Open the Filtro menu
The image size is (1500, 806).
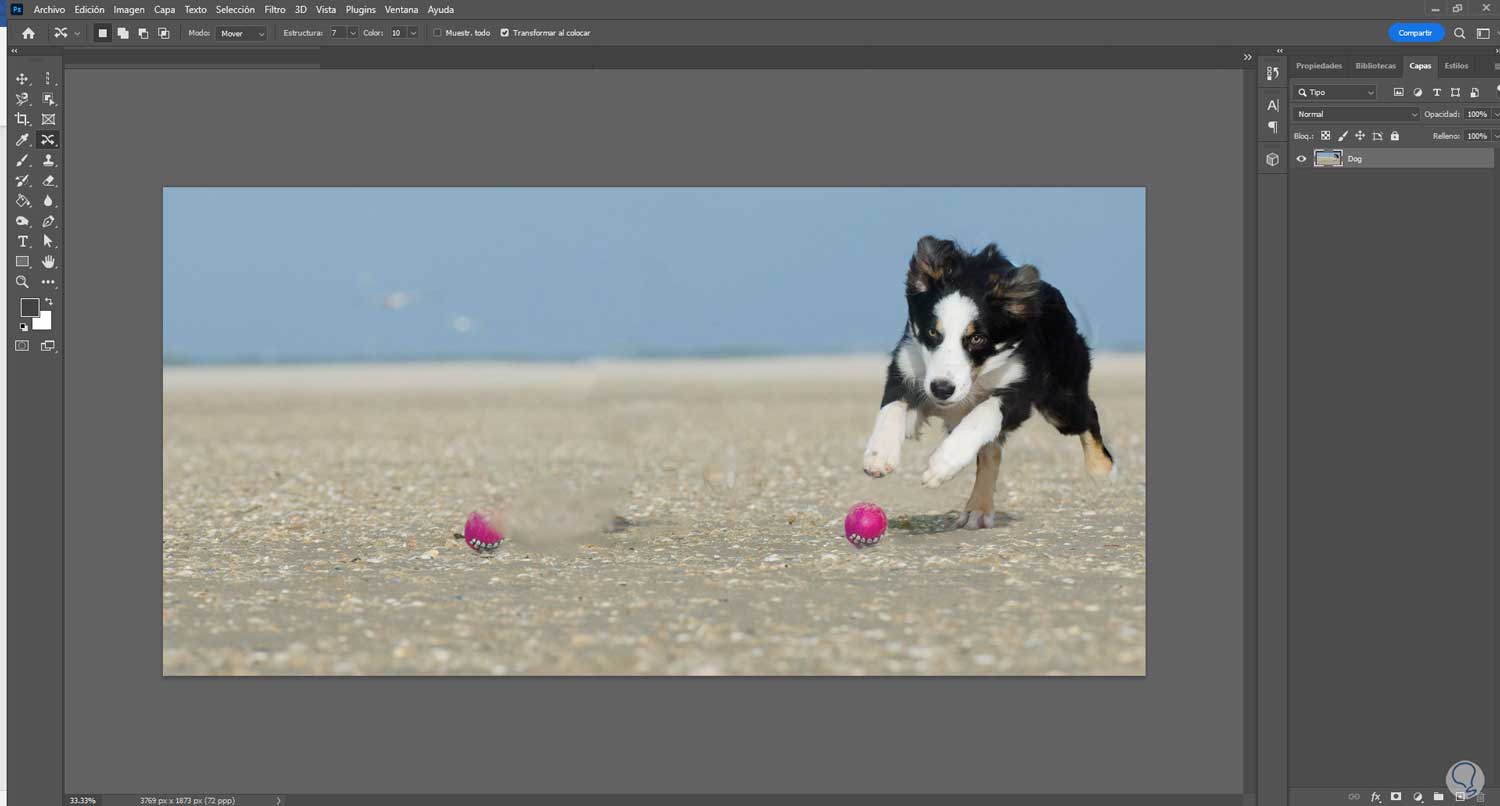point(275,9)
